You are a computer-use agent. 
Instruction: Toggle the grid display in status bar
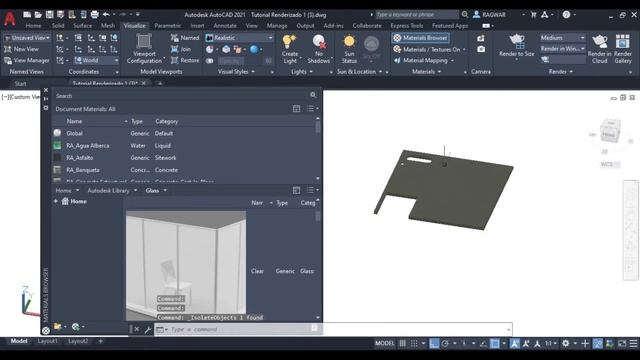(x=402, y=344)
